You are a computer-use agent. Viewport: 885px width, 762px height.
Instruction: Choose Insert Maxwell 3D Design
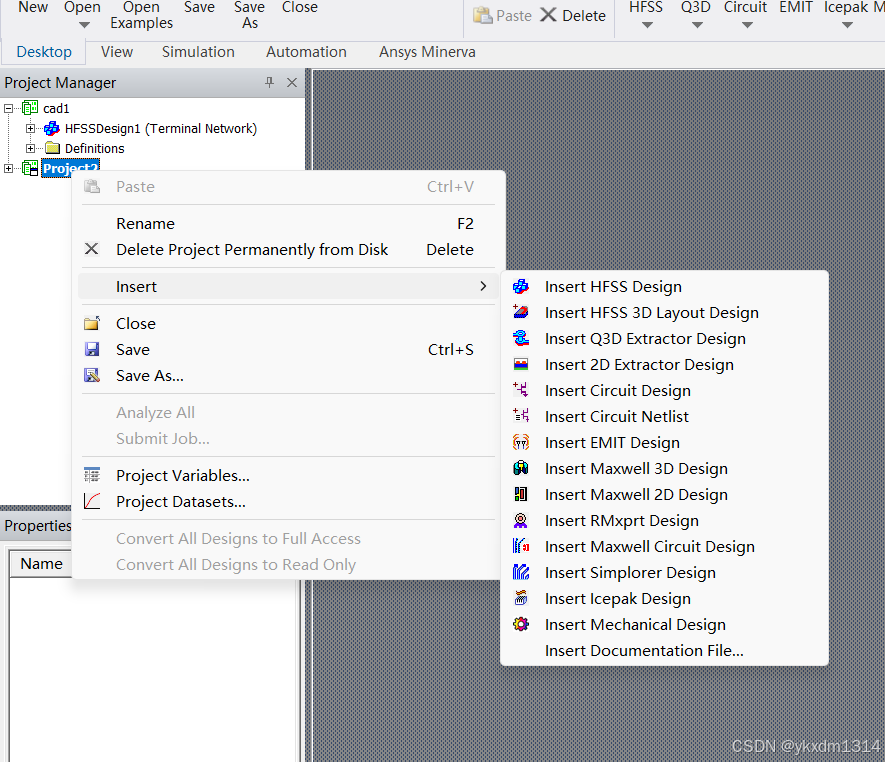click(x=664, y=468)
